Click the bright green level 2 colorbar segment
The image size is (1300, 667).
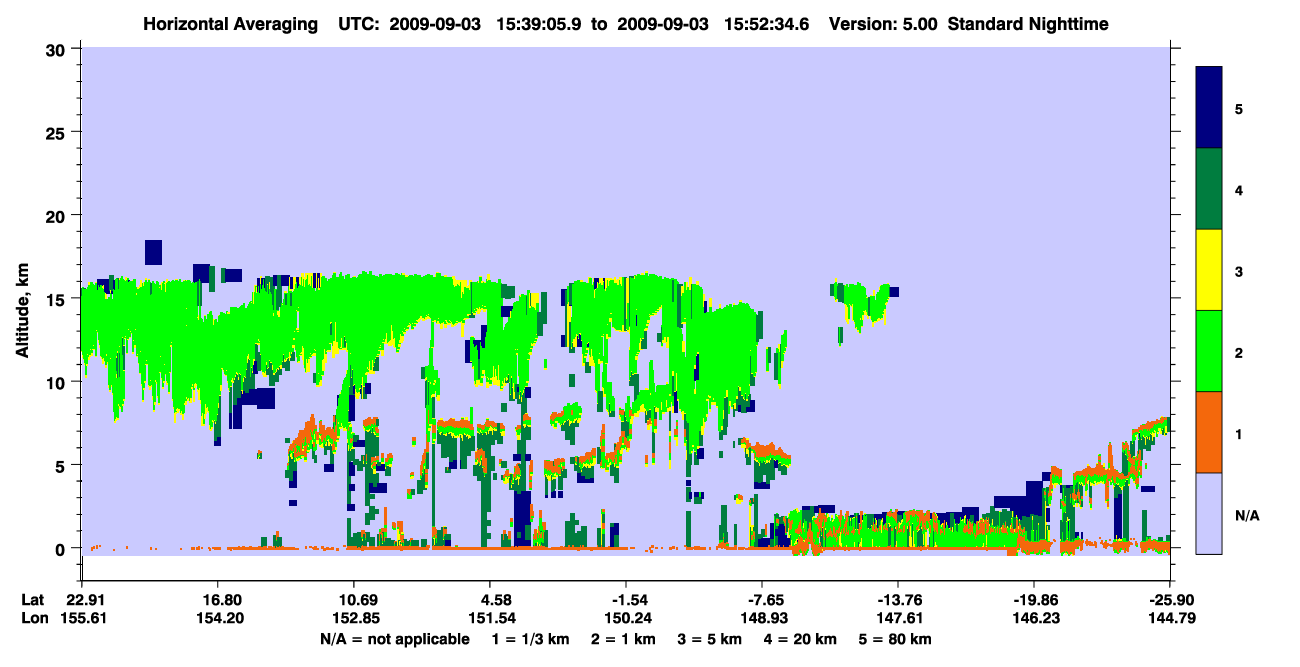click(1209, 351)
